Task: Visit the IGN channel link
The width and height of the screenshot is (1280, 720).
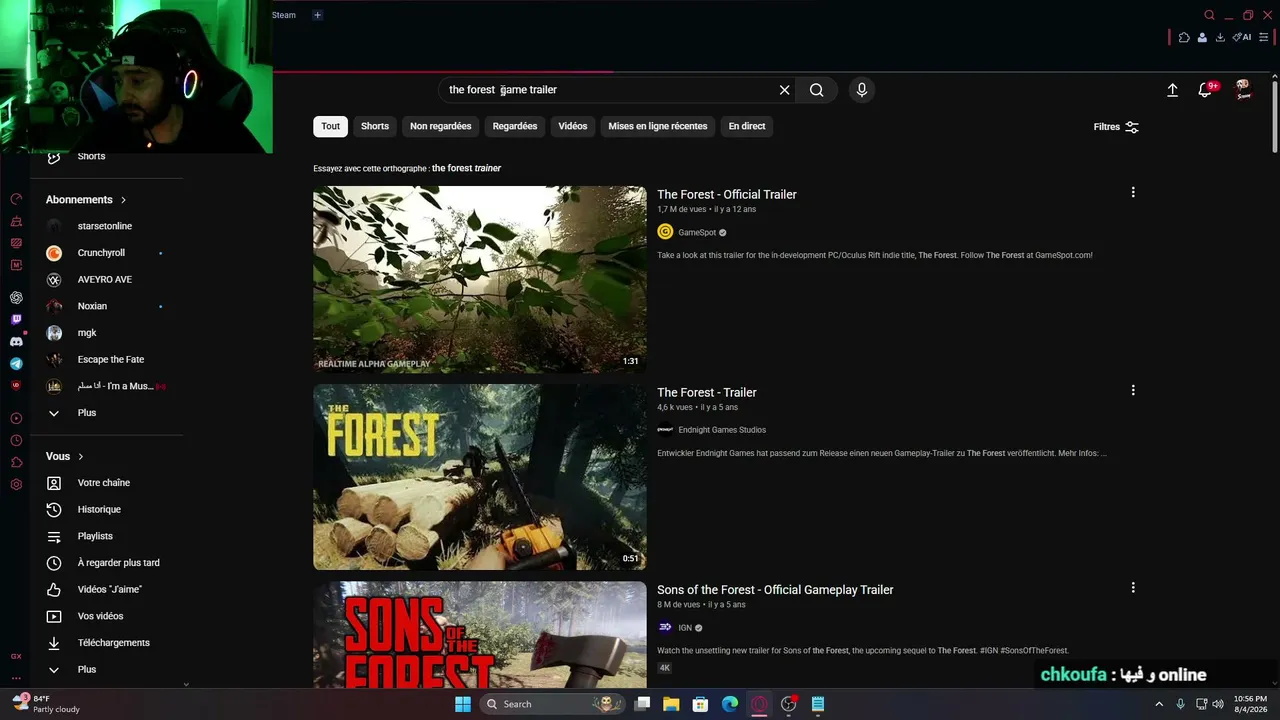Action: [685, 628]
